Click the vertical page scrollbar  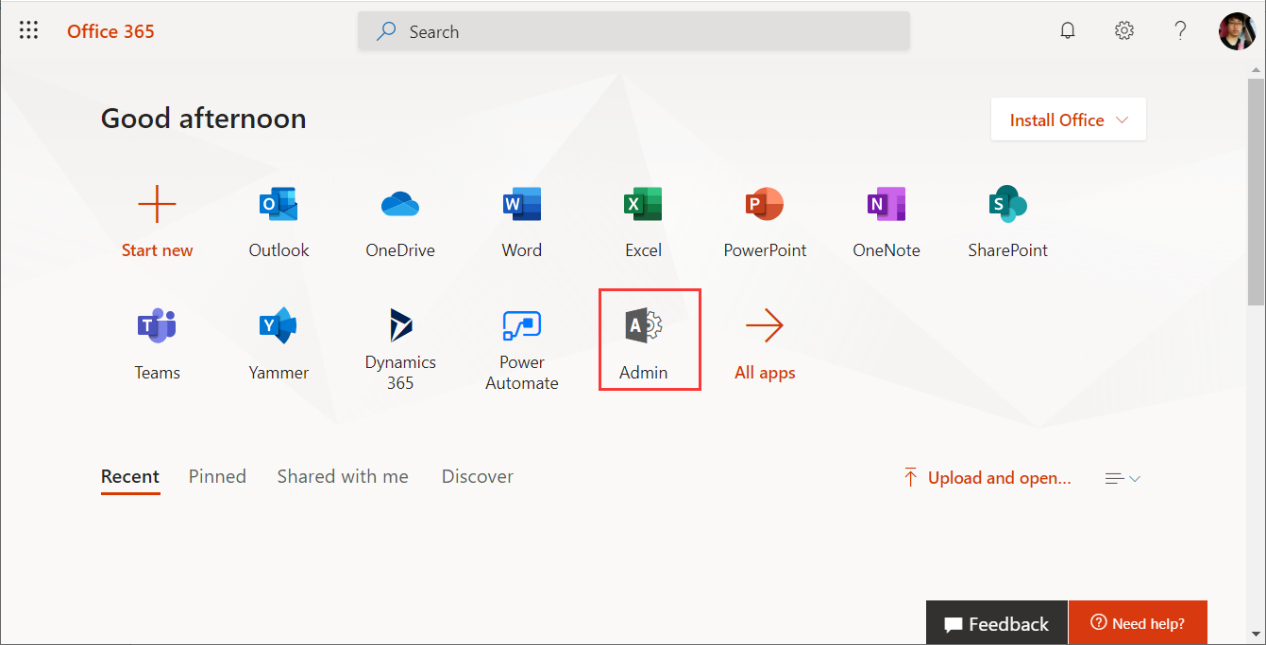tap(1256, 190)
